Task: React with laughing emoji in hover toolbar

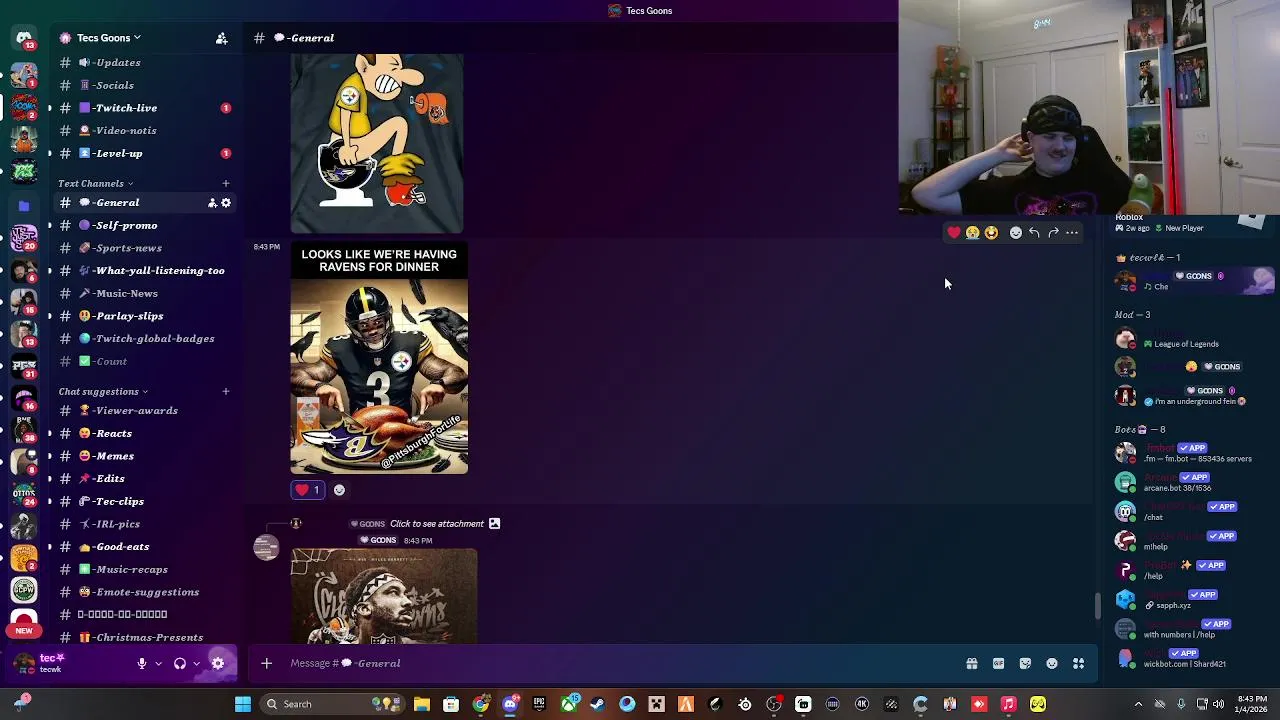Action: point(991,233)
